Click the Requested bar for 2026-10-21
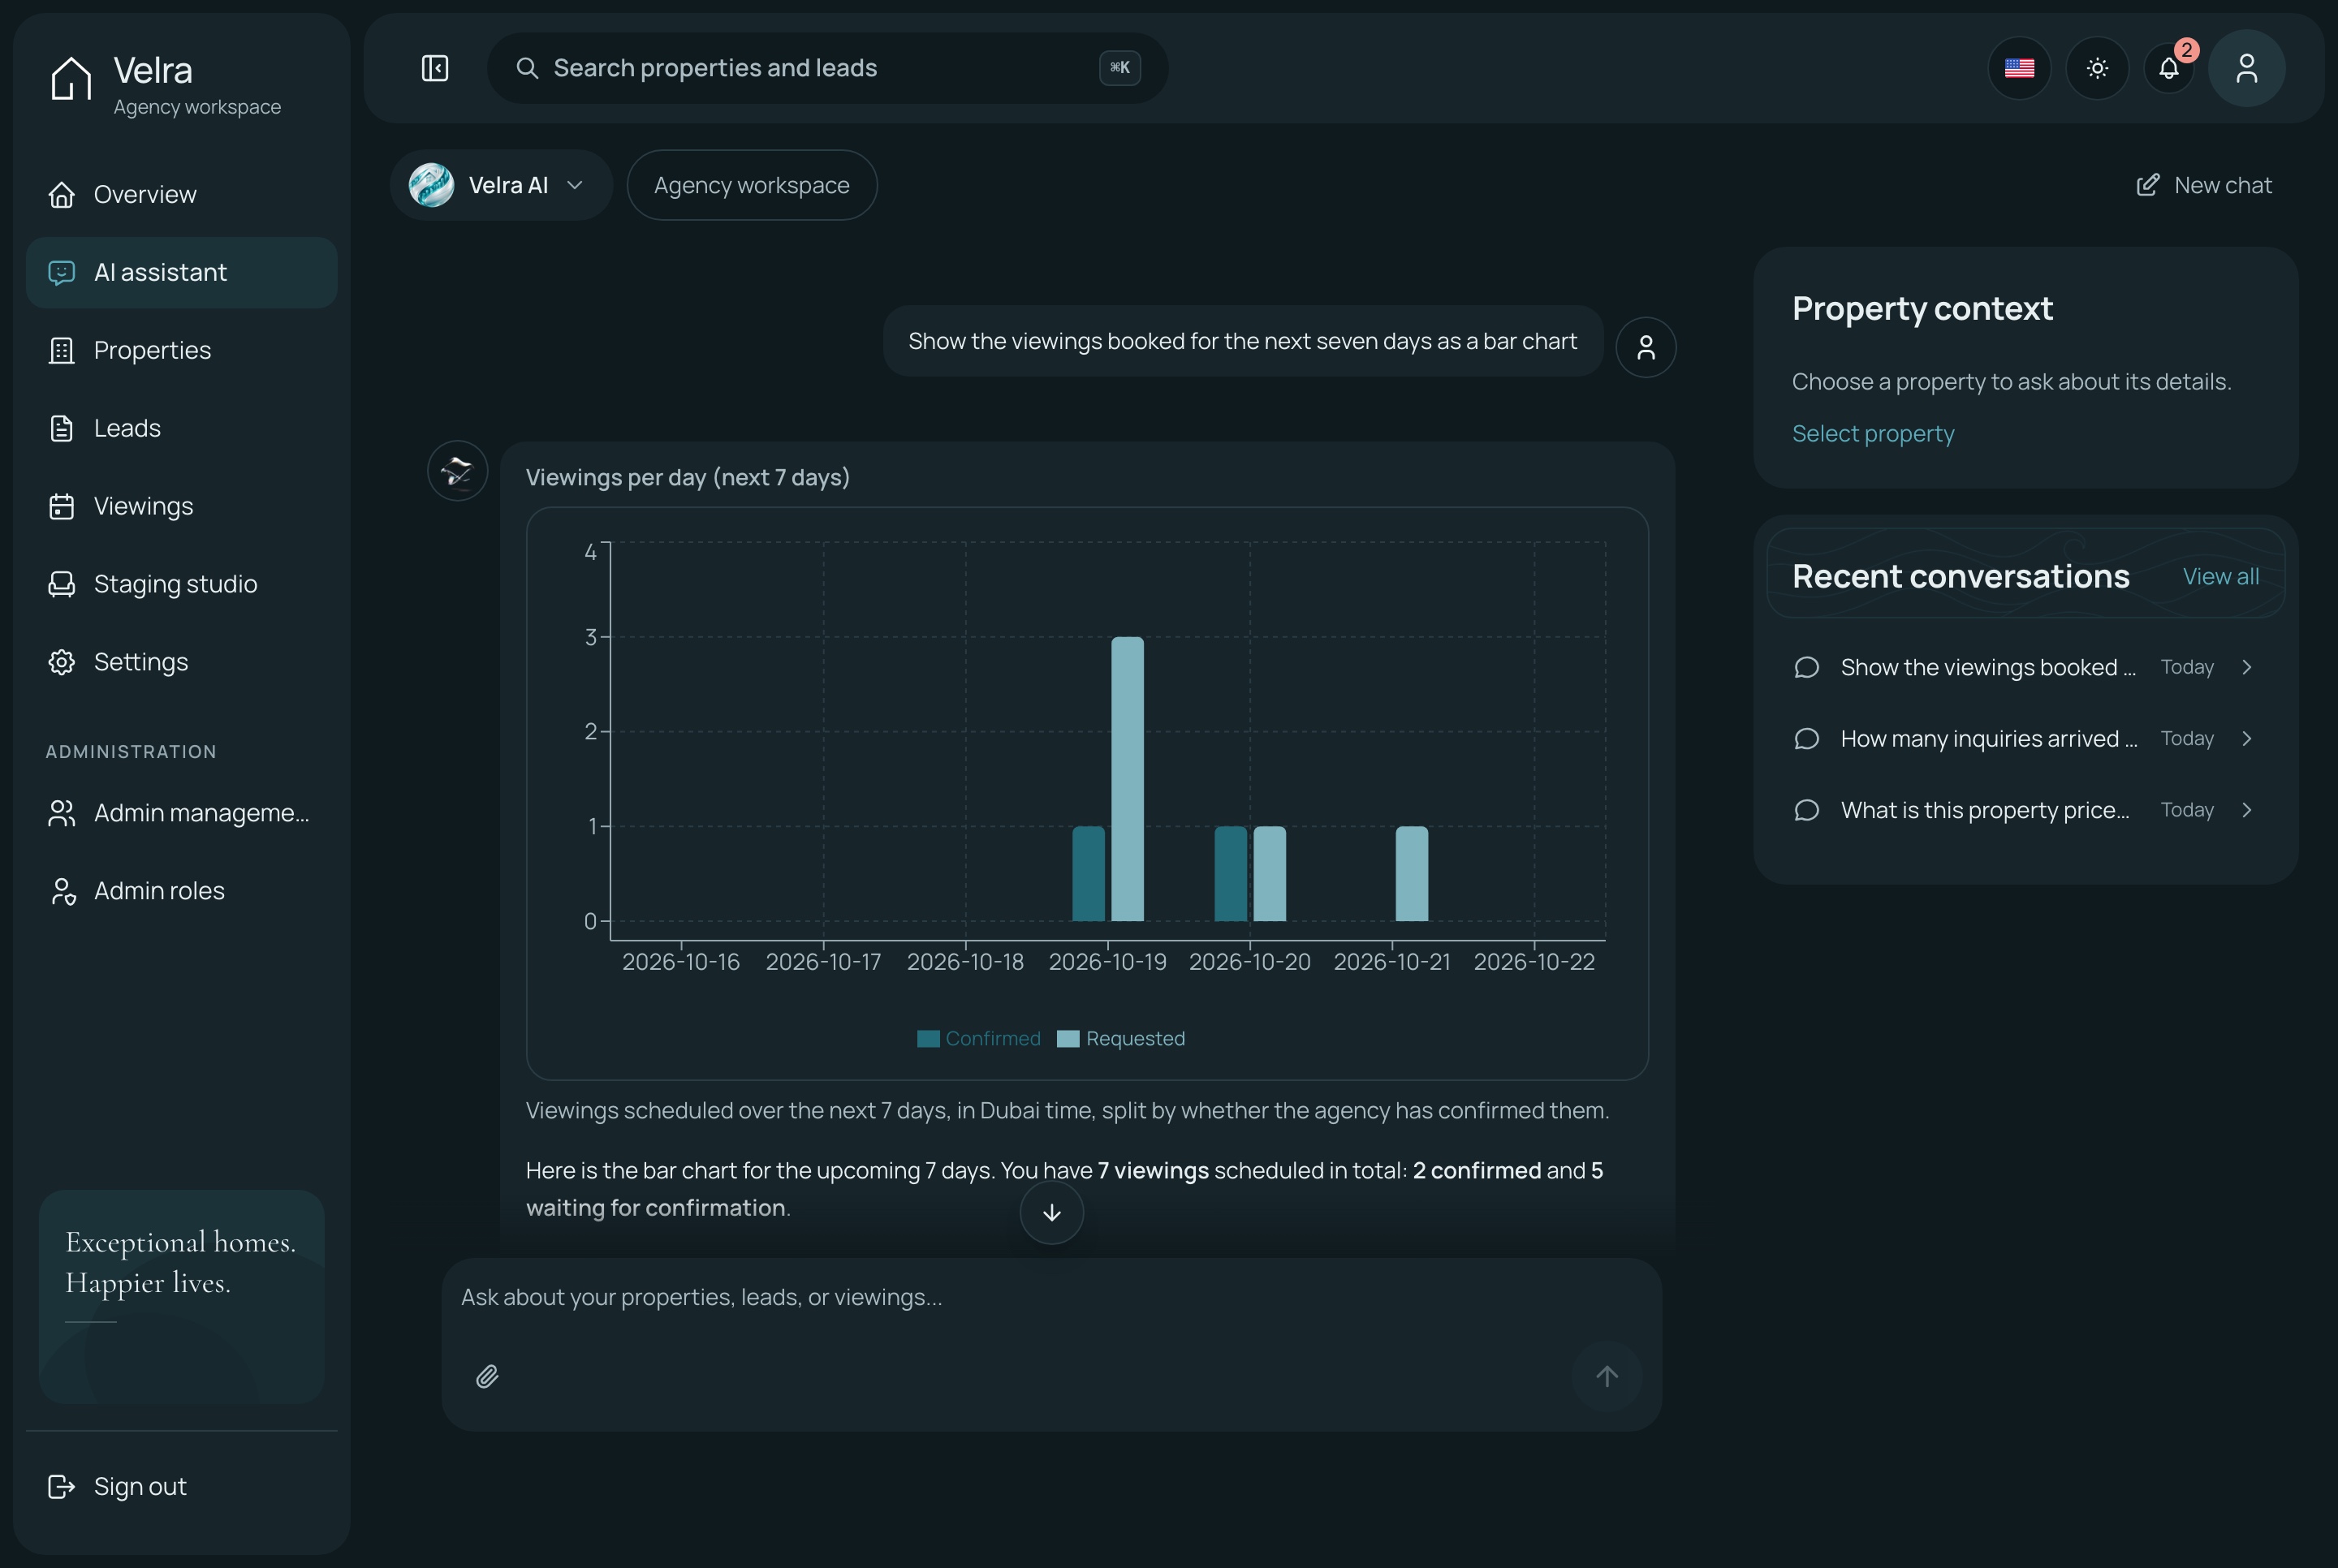Image resolution: width=2338 pixels, height=1568 pixels. (1411, 874)
